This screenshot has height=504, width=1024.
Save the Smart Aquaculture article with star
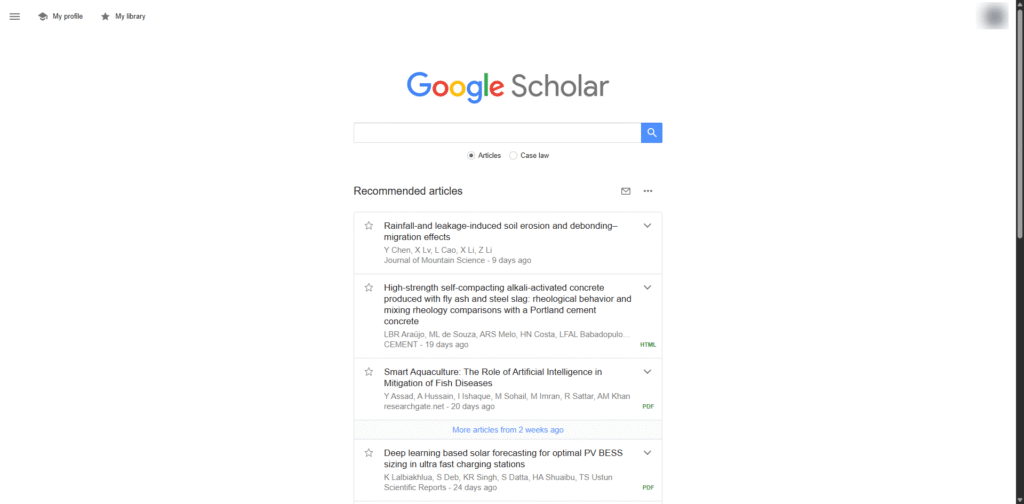point(368,372)
